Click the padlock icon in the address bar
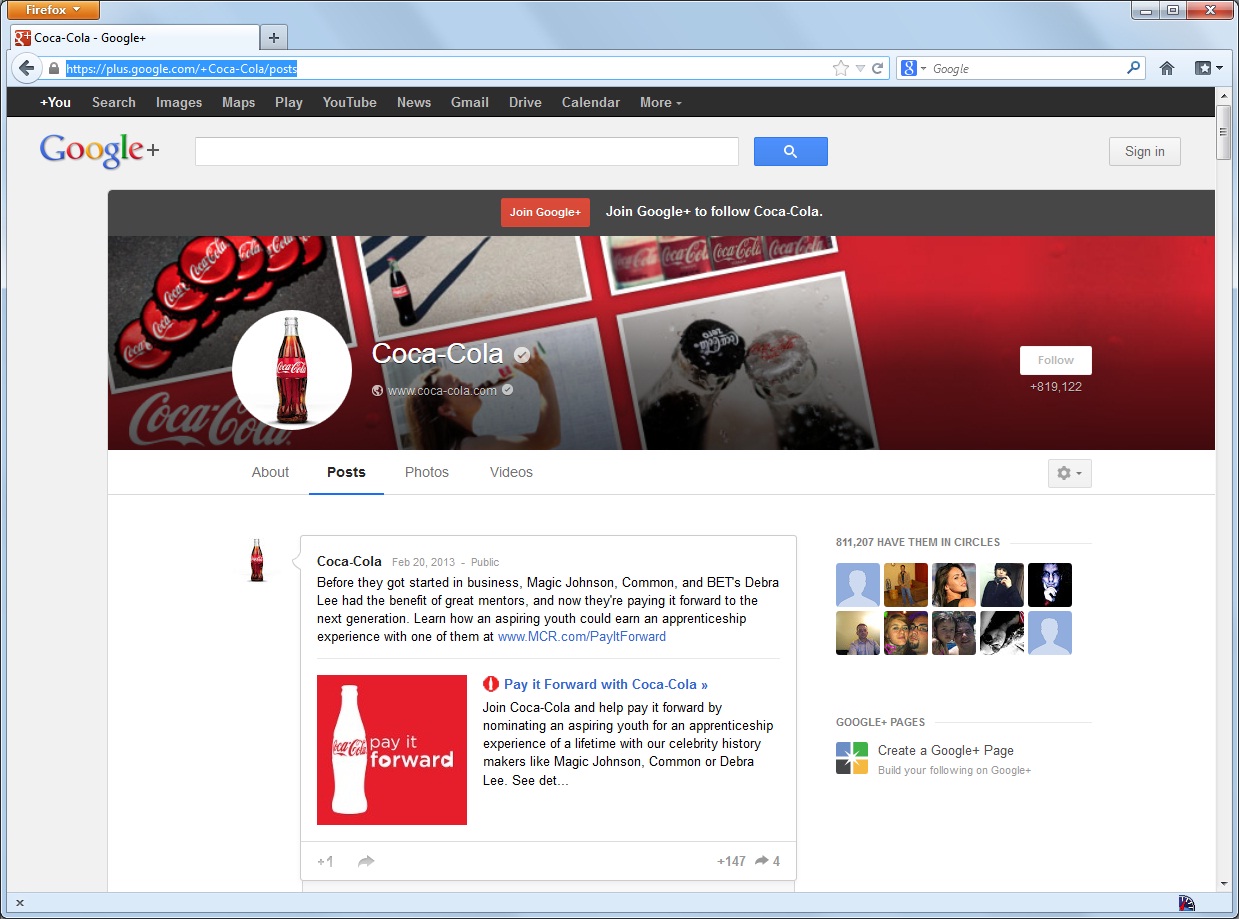Image resolution: width=1239 pixels, height=919 pixels. click(53, 68)
